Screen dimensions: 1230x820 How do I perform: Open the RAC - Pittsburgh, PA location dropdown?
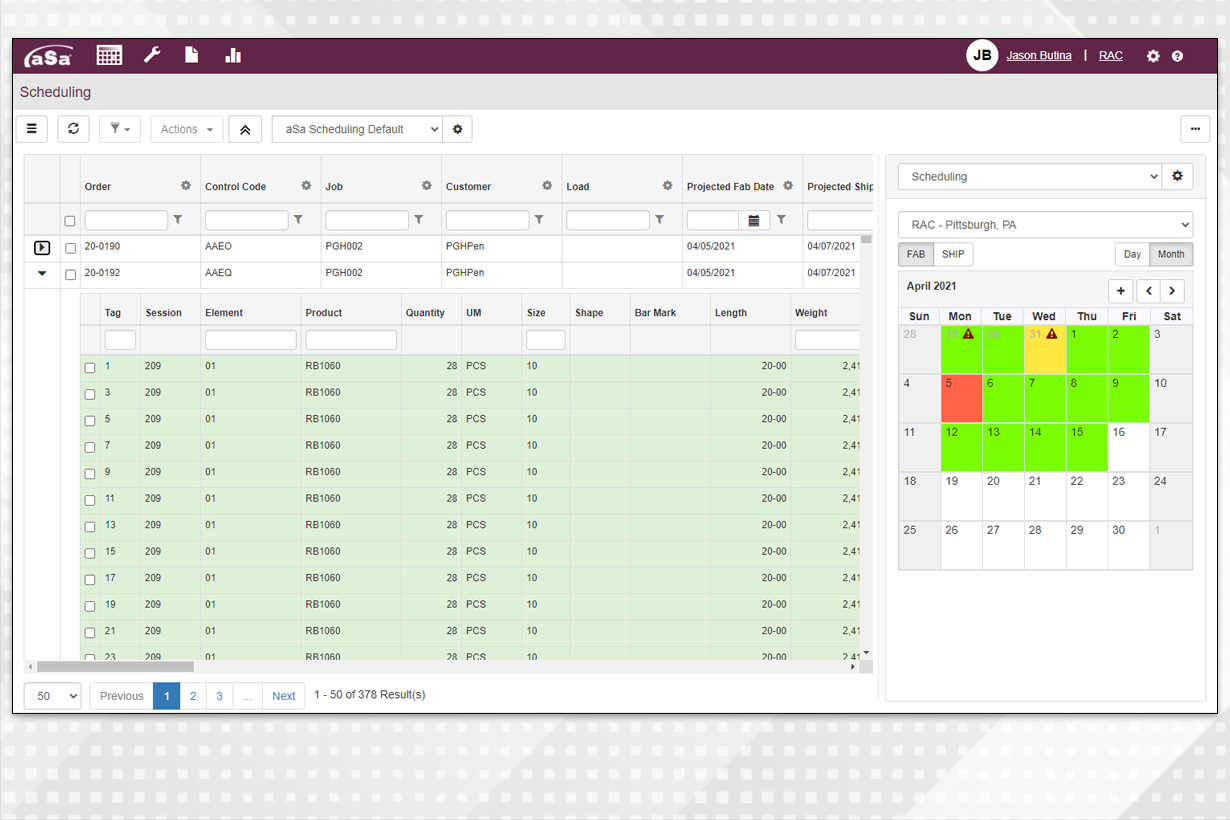coord(1045,224)
